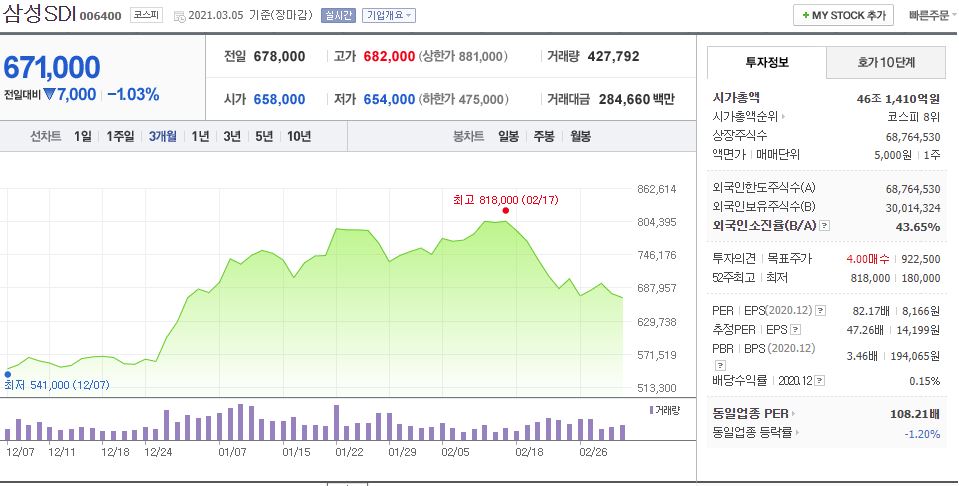Select the 1주일 line chart period
This screenshot has height=486, width=959.
120,136
